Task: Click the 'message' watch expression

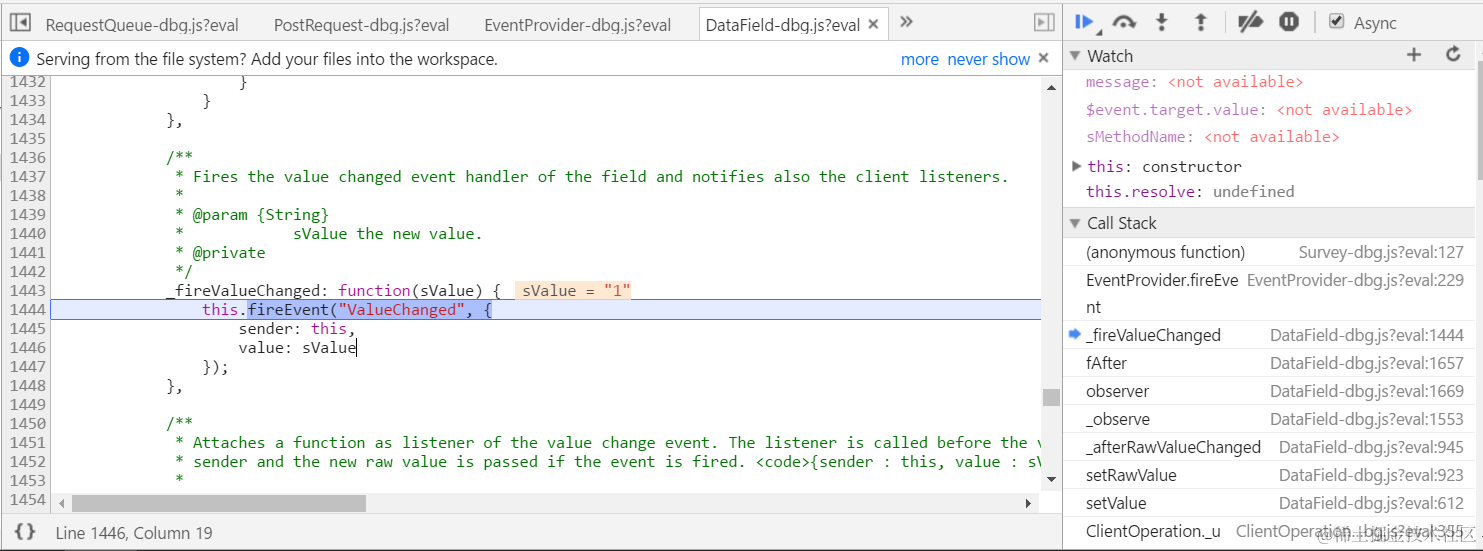Action: coord(1195,82)
